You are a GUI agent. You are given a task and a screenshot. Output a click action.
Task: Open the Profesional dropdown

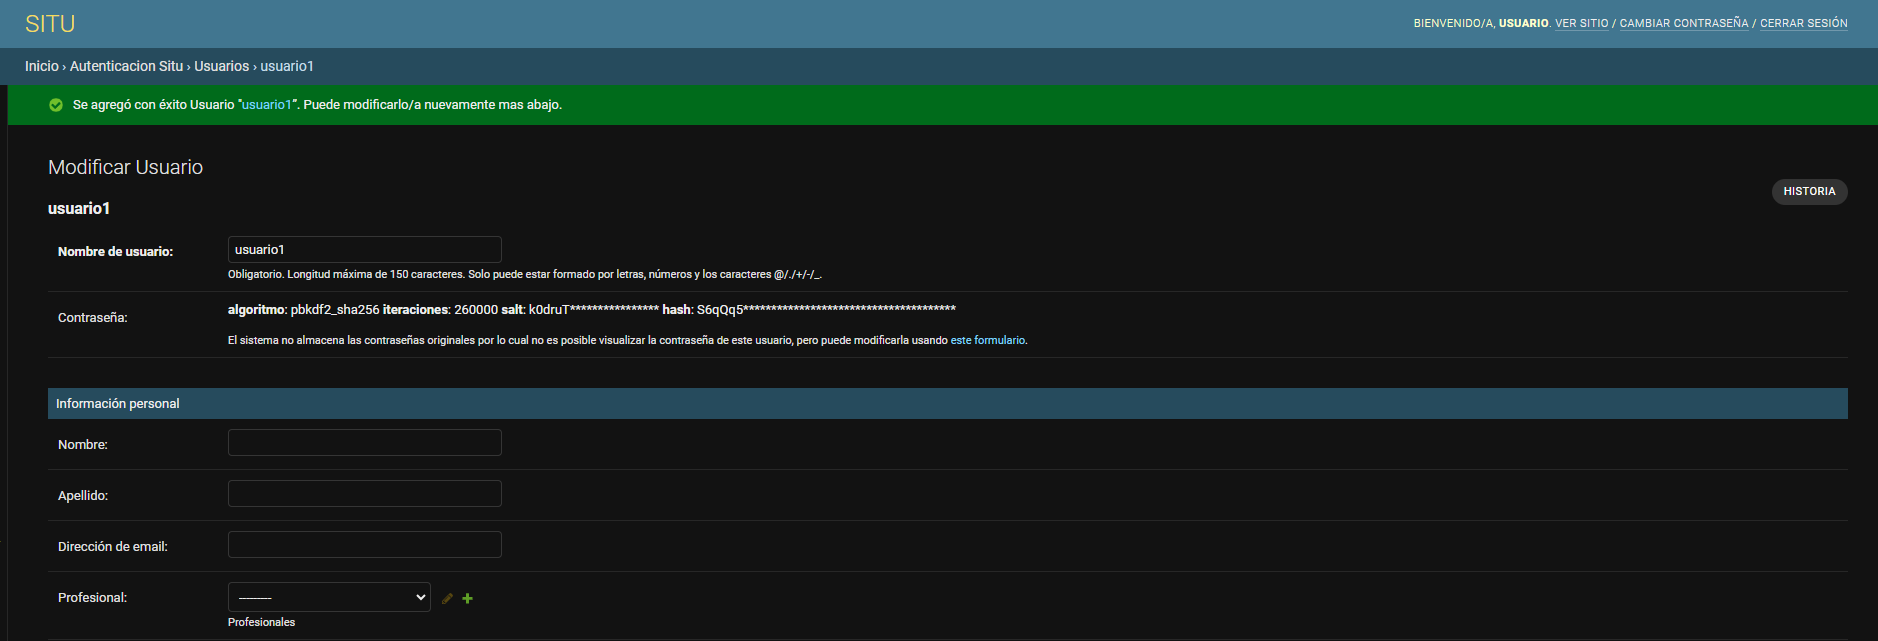(x=329, y=597)
